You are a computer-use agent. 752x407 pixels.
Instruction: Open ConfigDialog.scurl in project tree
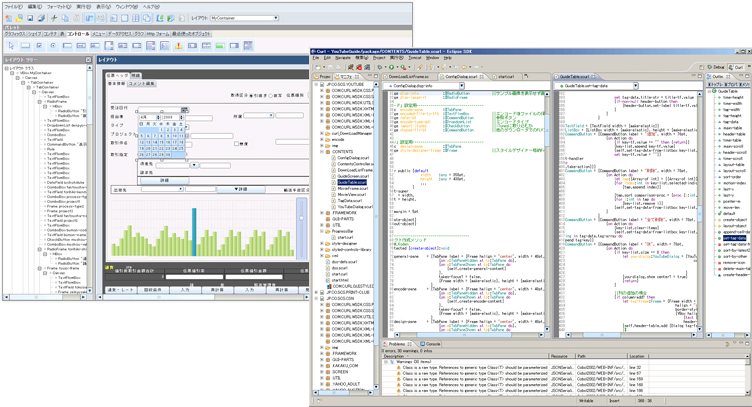352,158
